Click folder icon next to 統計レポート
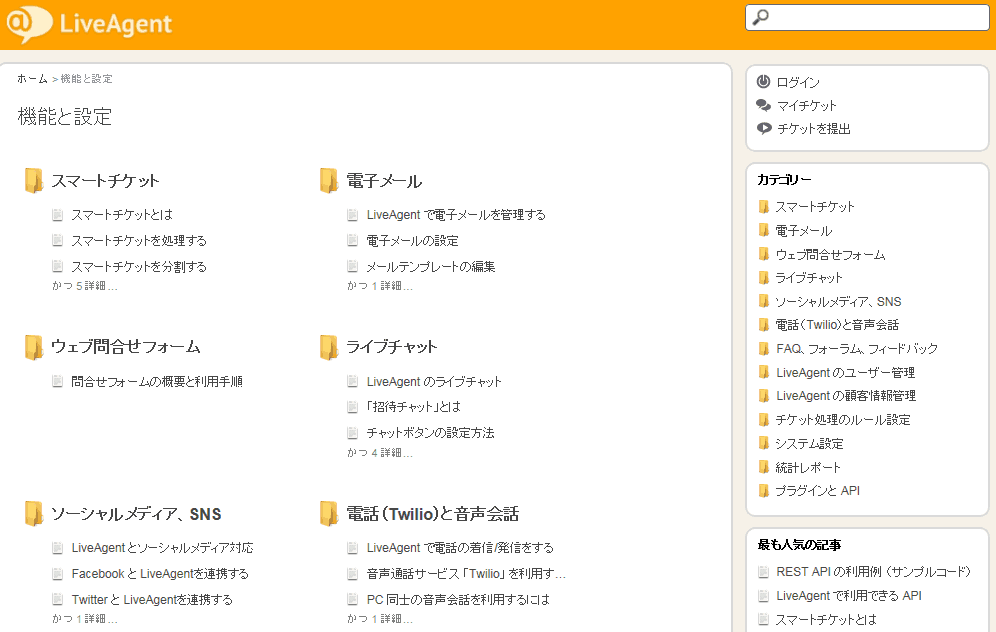 tap(764, 467)
